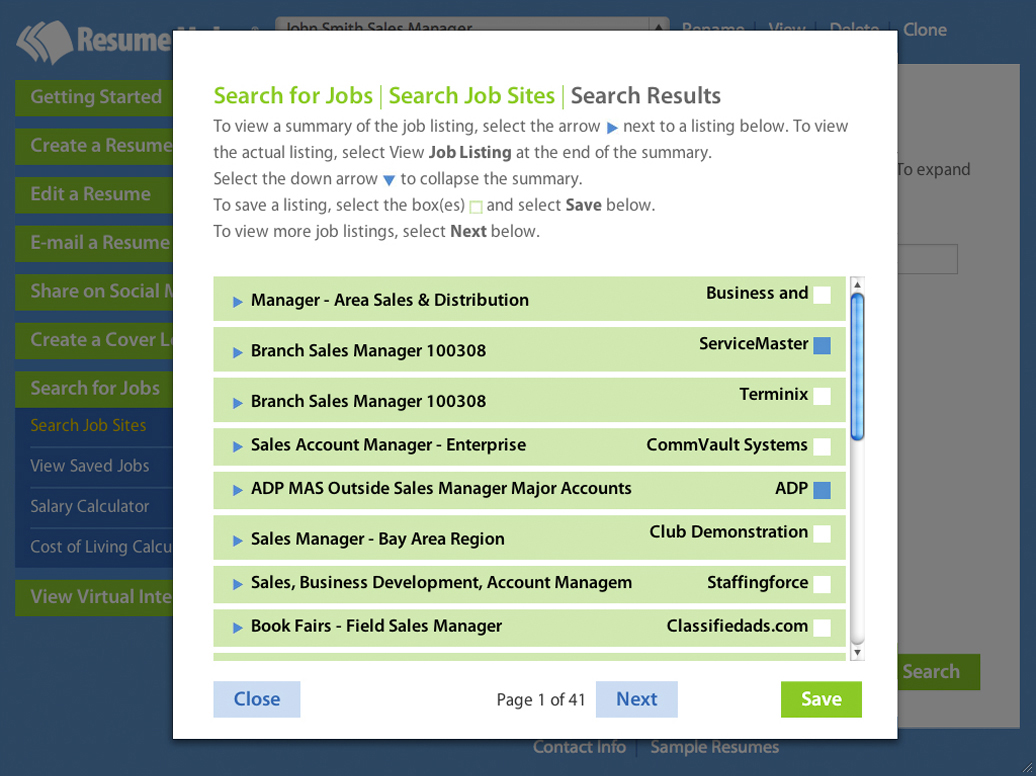Image resolution: width=1036 pixels, height=776 pixels.
Task: Open View Saved Jobs
Action: [90, 466]
